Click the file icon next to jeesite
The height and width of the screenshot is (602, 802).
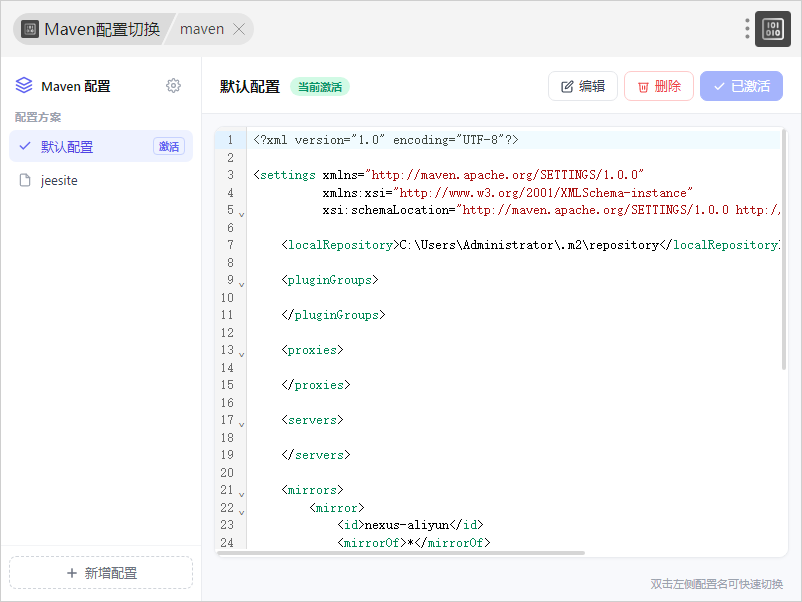(x=25, y=181)
